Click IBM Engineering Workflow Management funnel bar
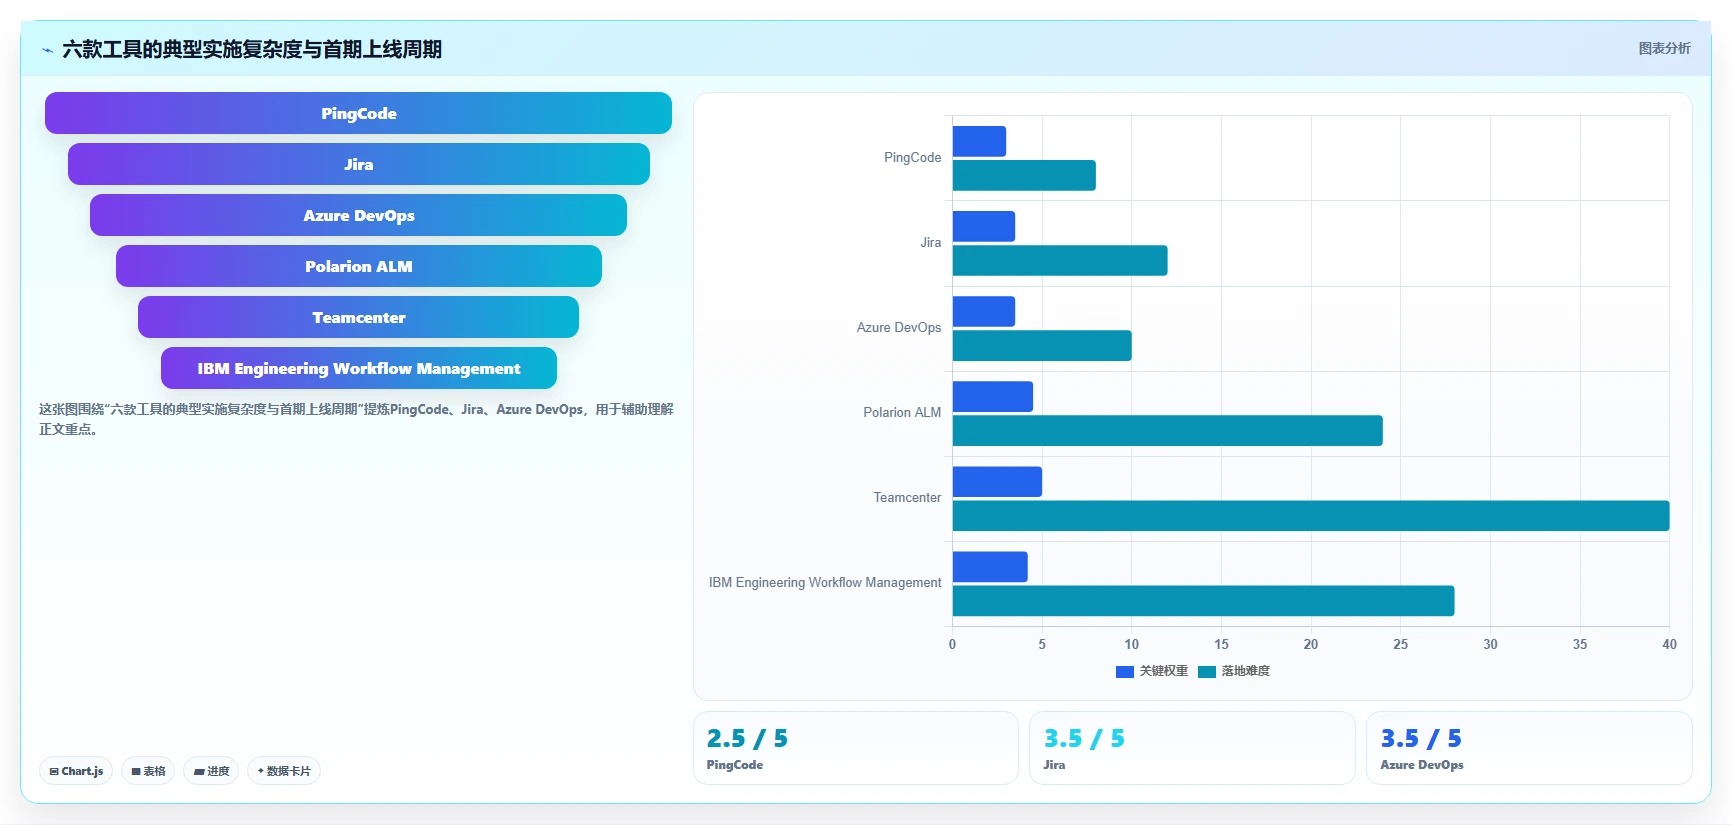This screenshot has width=1732, height=825. (x=358, y=368)
